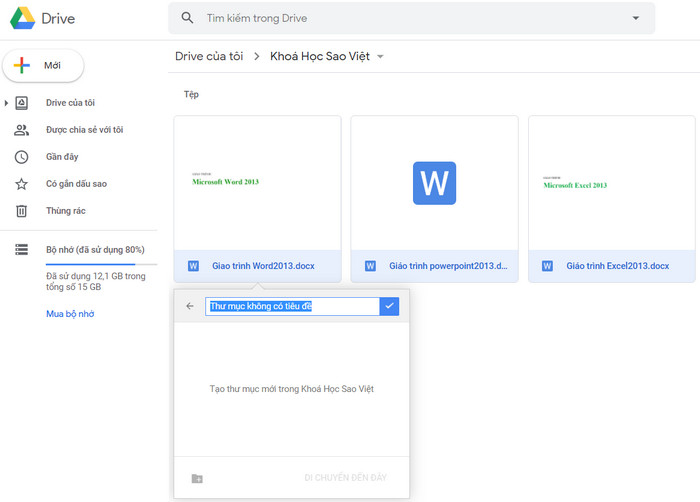Click the My Drive sidebar icon

click(x=21, y=103)
